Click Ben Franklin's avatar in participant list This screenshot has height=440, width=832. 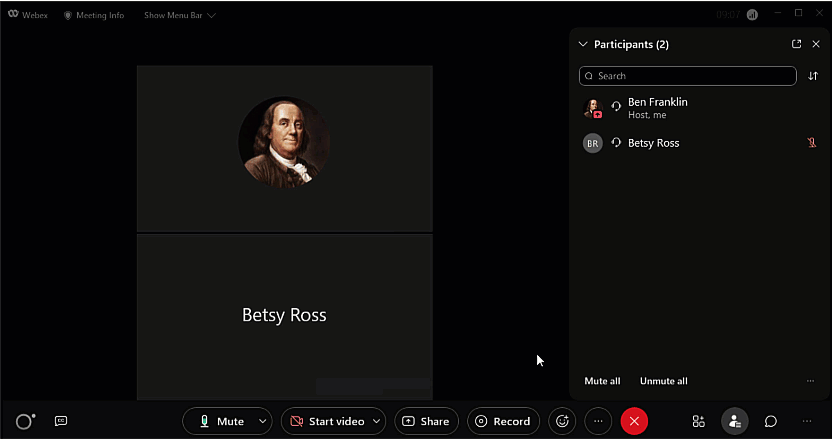click(593, 108)
